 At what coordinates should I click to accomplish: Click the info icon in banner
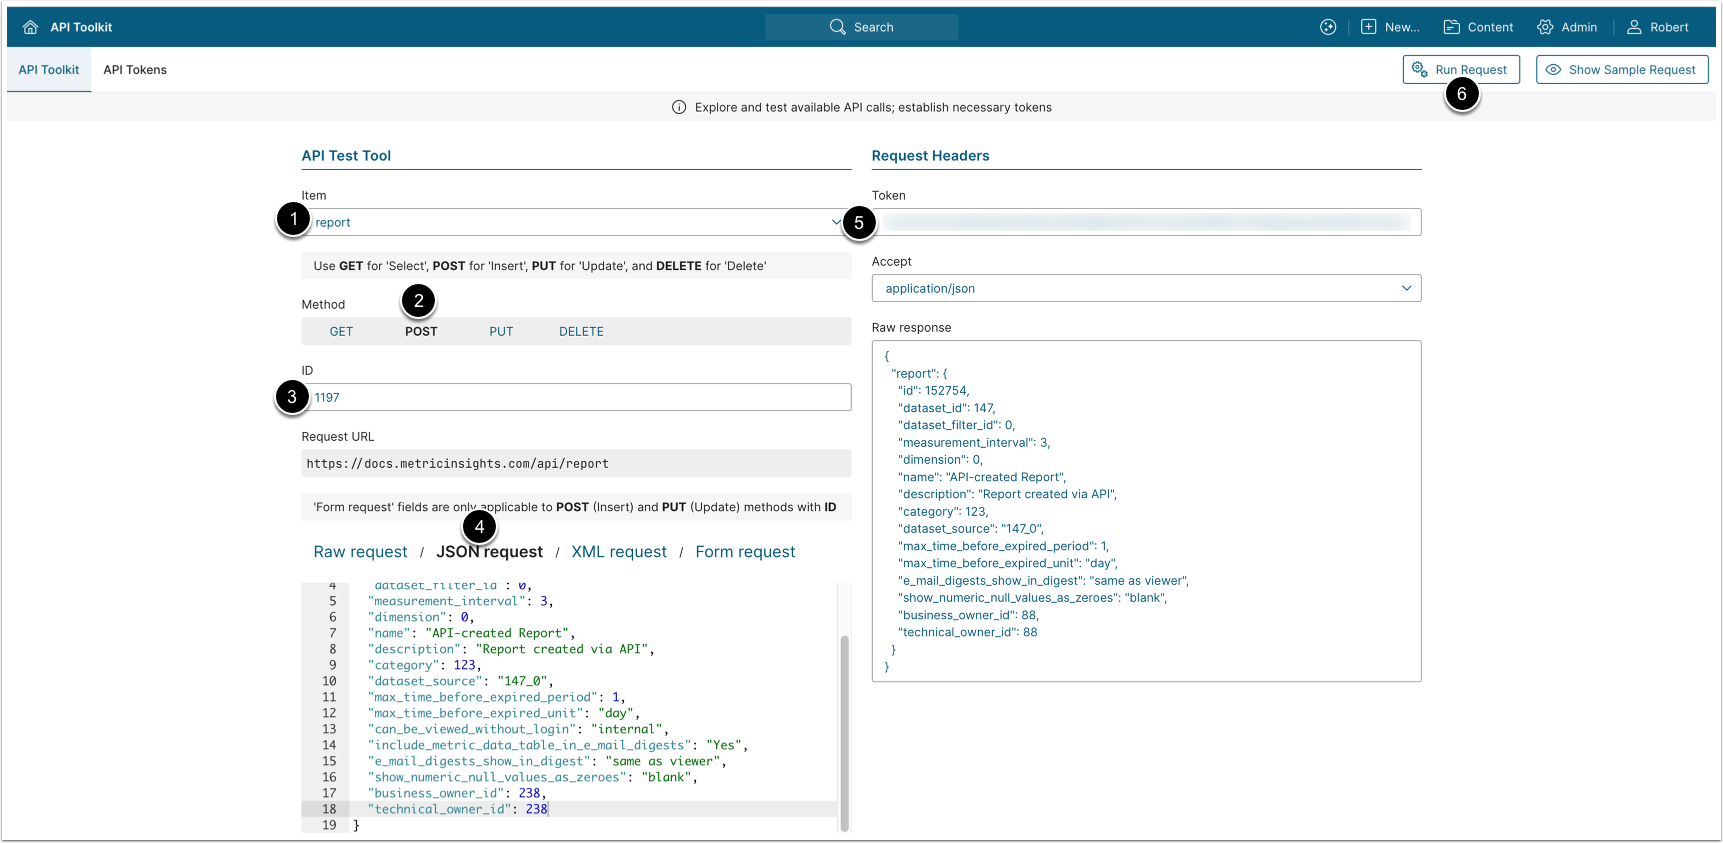click(x=679, y=108)
